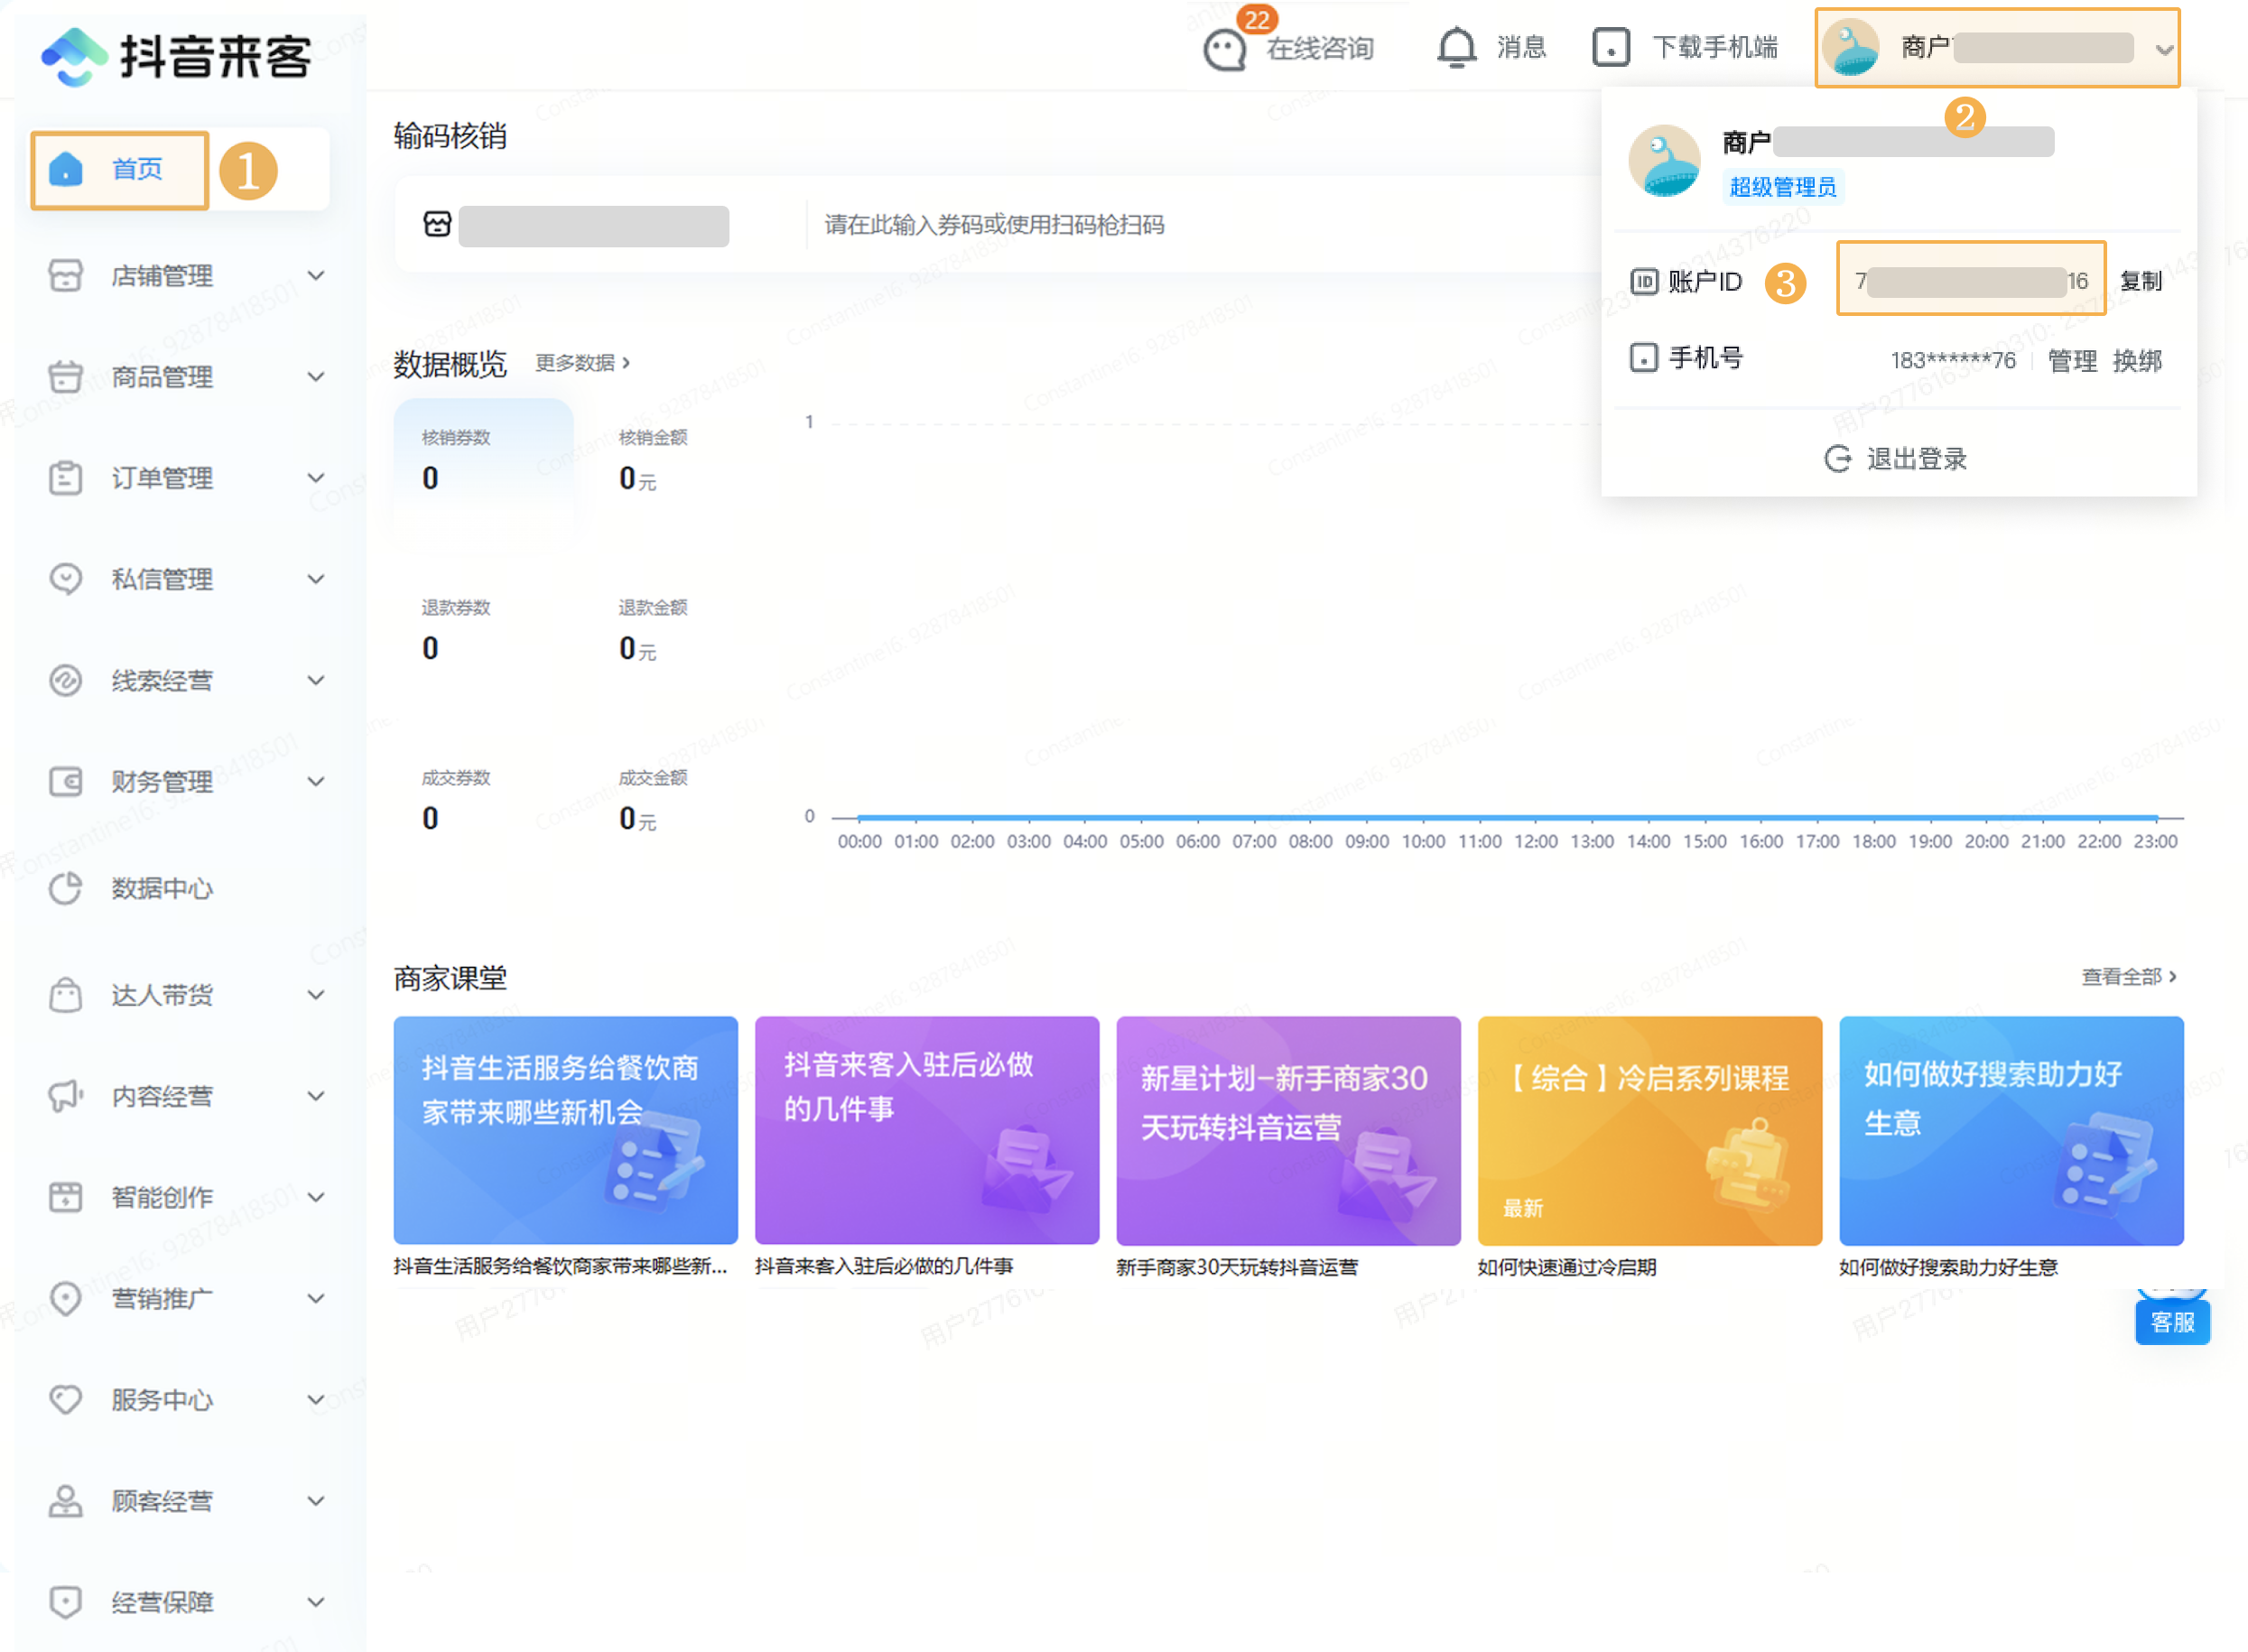Image resolution: width=2248 pixels, height=1652 pixels.
Task: Expand the 内容经营 menu chevron
Action: click(316, 1096)
